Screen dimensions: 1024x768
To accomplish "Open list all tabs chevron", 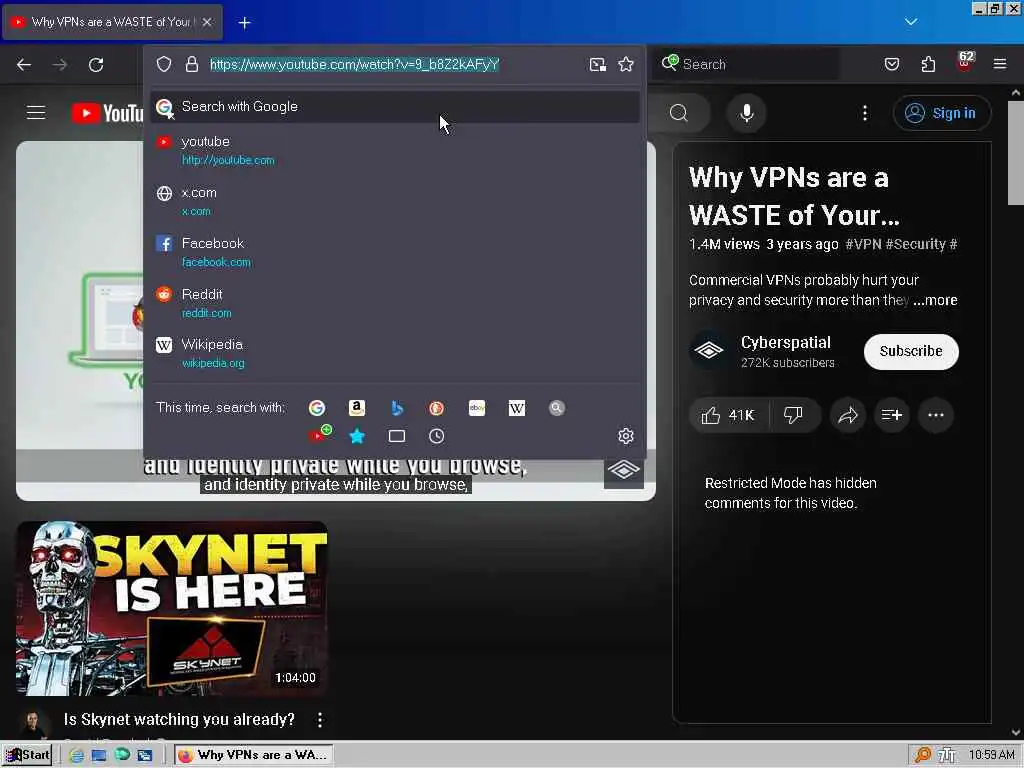I will tap(911, 22).
